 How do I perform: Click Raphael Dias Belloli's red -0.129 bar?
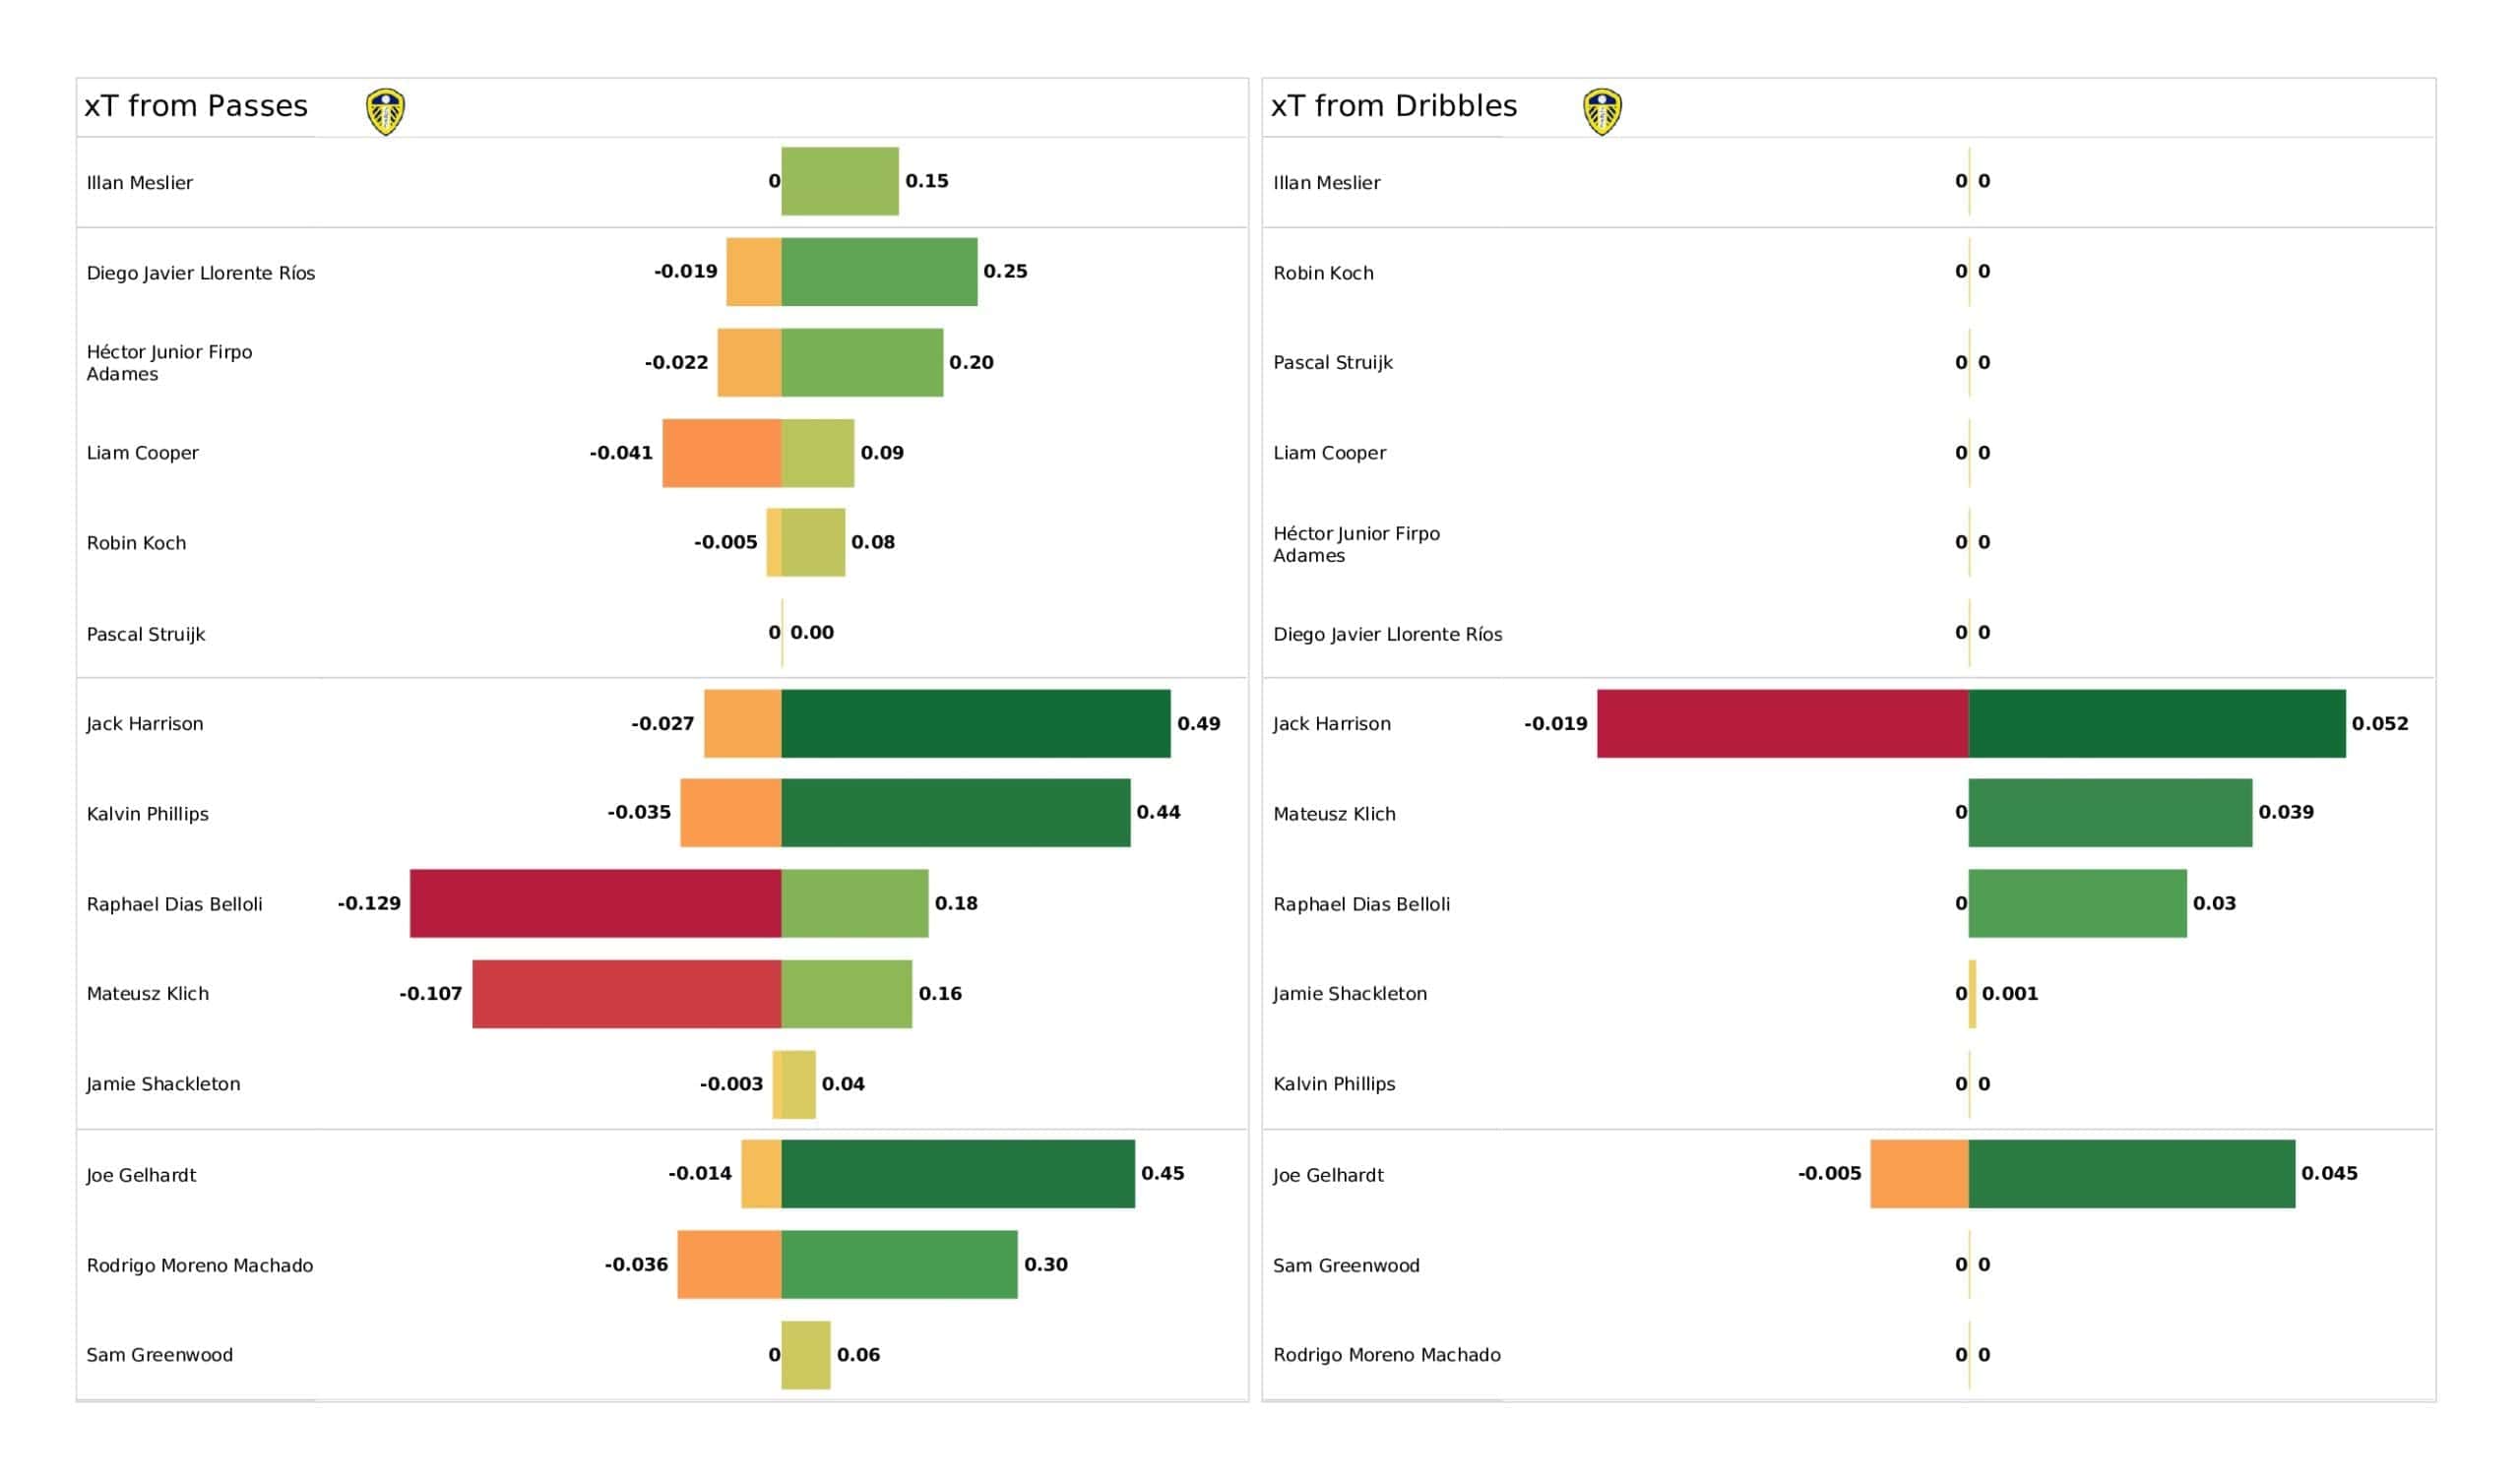tap(596, 903)
